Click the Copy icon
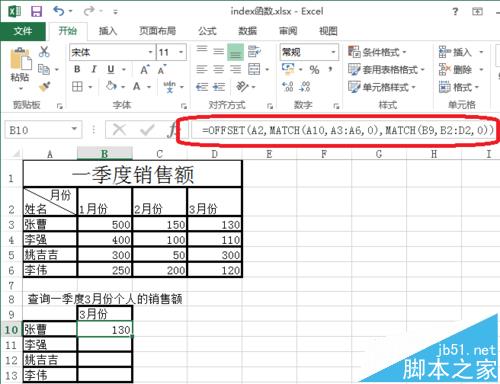The image size is (500, 384). pyautogui.click(x=44, y=69)
